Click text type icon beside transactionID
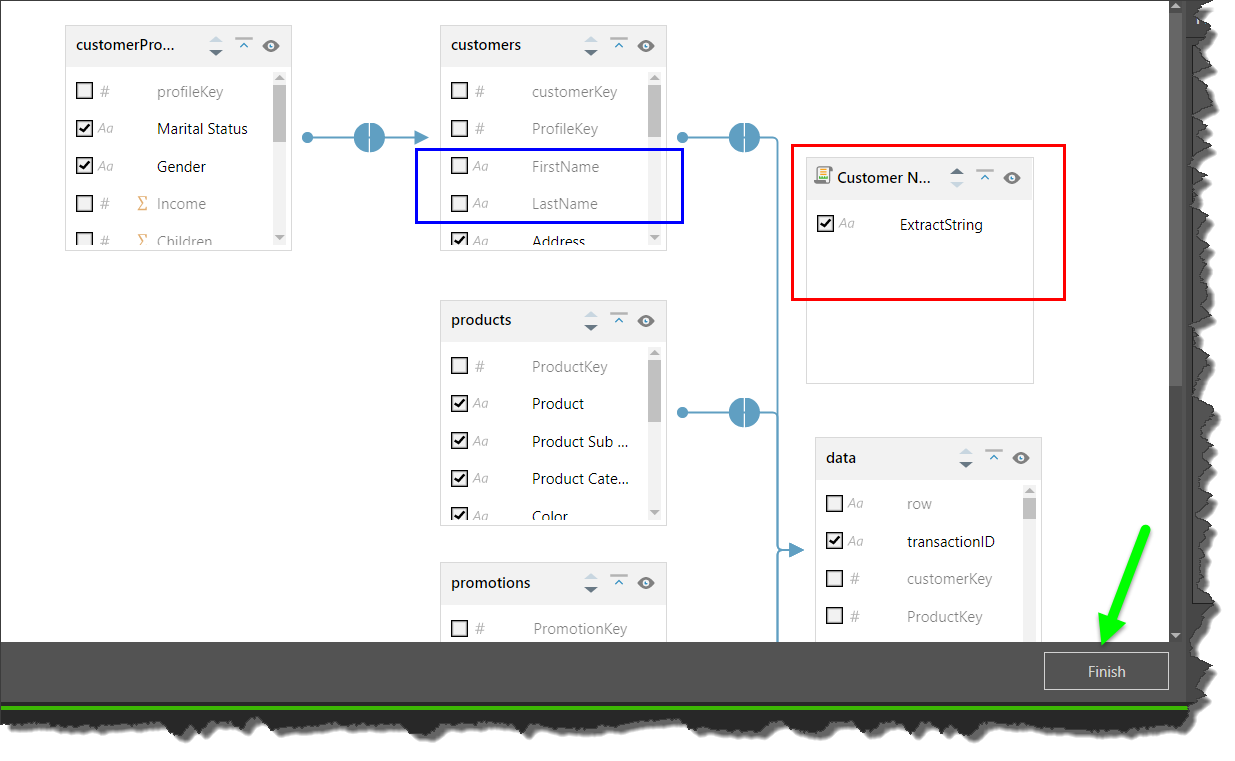 click(x=856, y=541)
